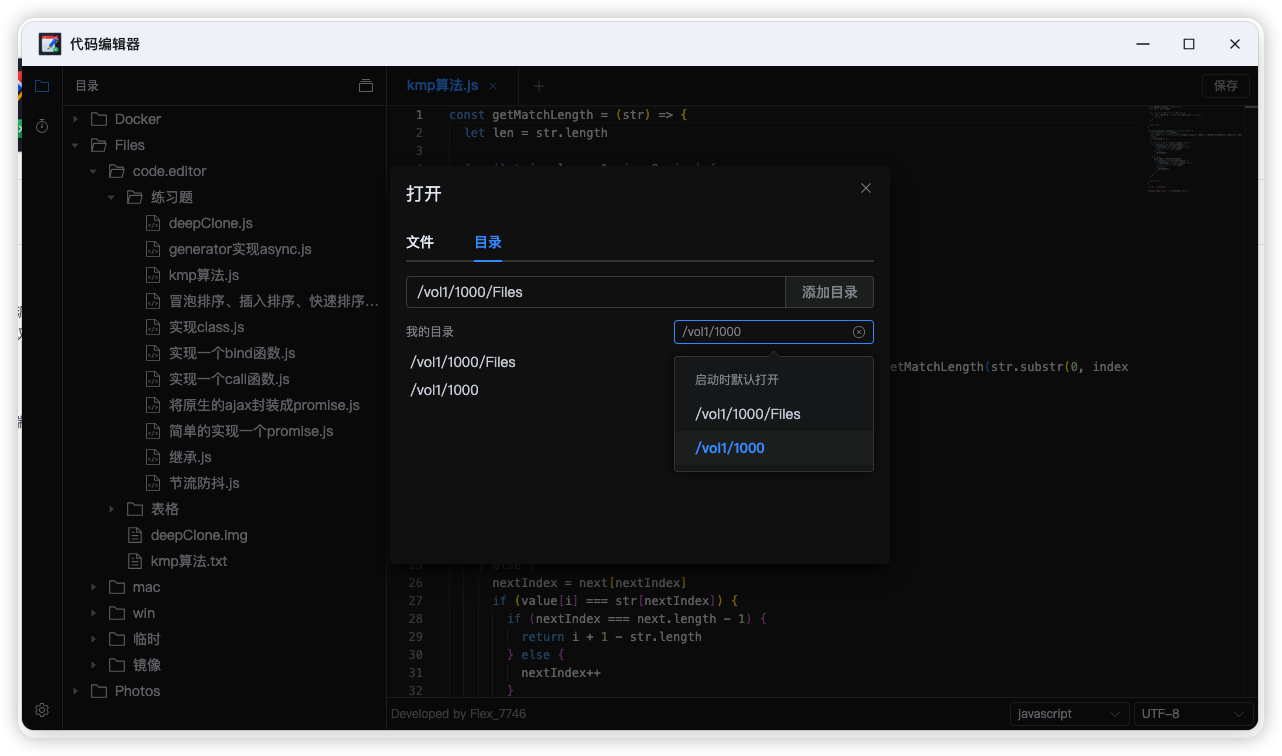Click the 保存 button
Viewport: 1282px width, 756px height.
[1225, 86]
